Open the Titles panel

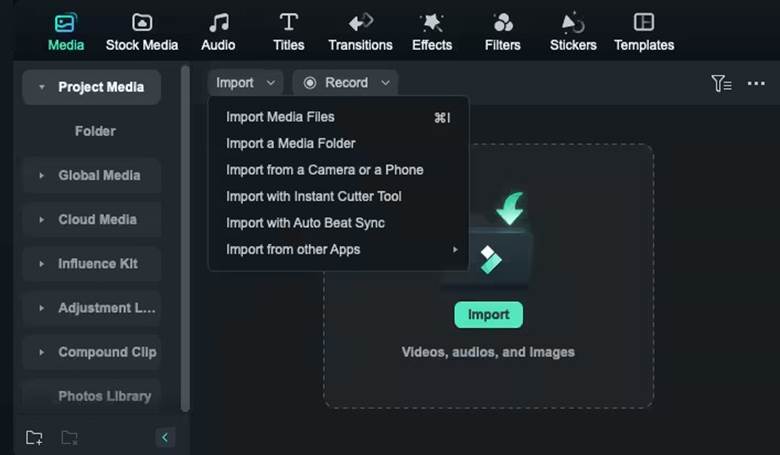click(289, 32)
